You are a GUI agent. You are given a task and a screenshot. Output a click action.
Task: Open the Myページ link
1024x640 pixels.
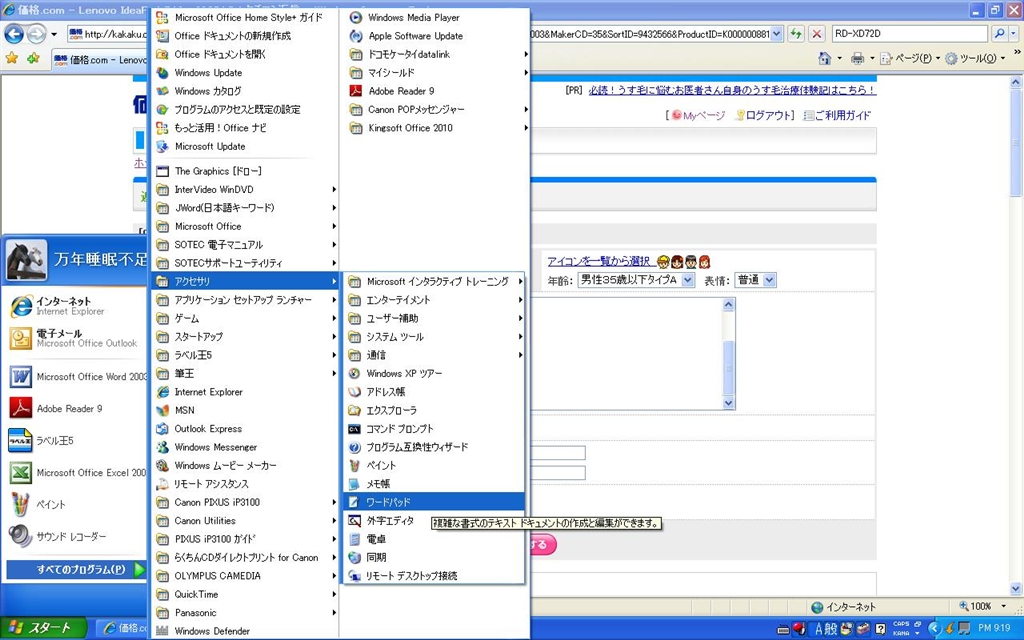(x=703, y=116)
